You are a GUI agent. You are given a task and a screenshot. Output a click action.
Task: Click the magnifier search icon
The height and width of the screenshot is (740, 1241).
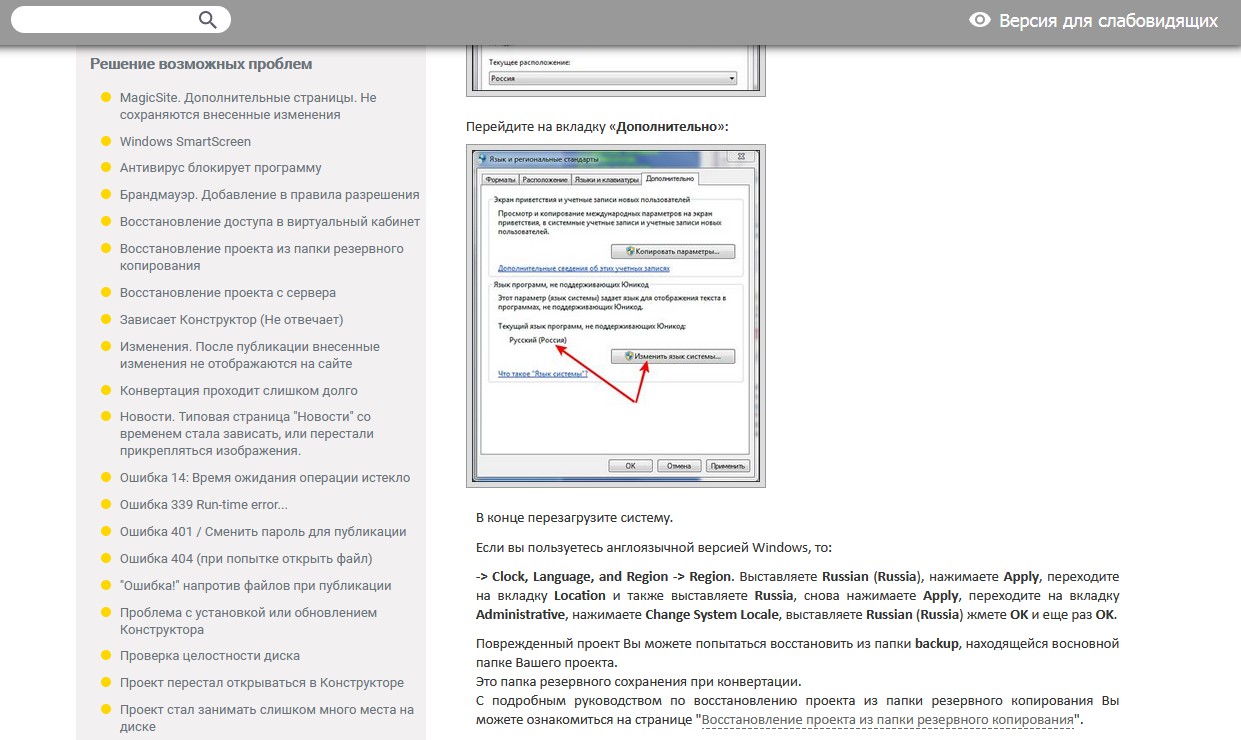click(x=208, y=20)
